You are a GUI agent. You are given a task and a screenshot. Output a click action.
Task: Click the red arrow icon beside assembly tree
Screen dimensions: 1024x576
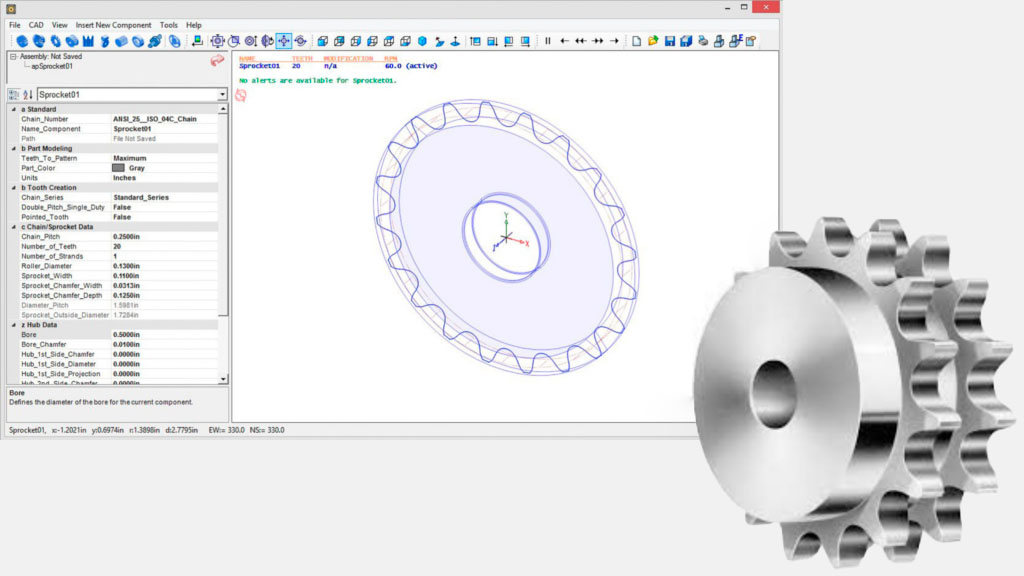217,61
